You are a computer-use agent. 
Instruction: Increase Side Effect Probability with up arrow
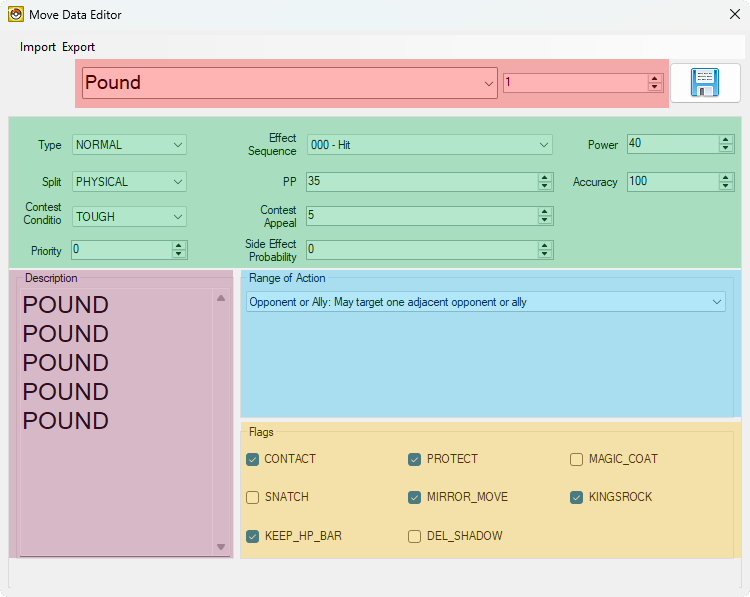coord(544,246)
